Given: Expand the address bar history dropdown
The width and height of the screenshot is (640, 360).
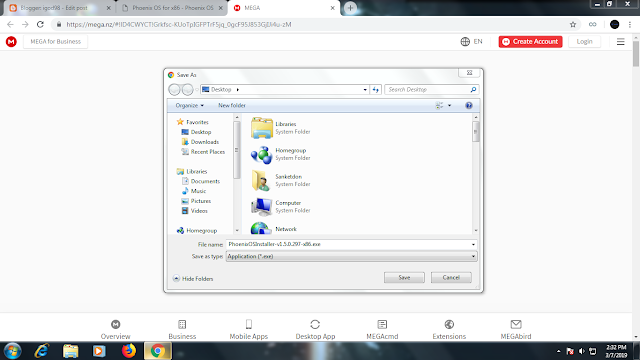Looking at the screenshot, I should tap(365, 89).
